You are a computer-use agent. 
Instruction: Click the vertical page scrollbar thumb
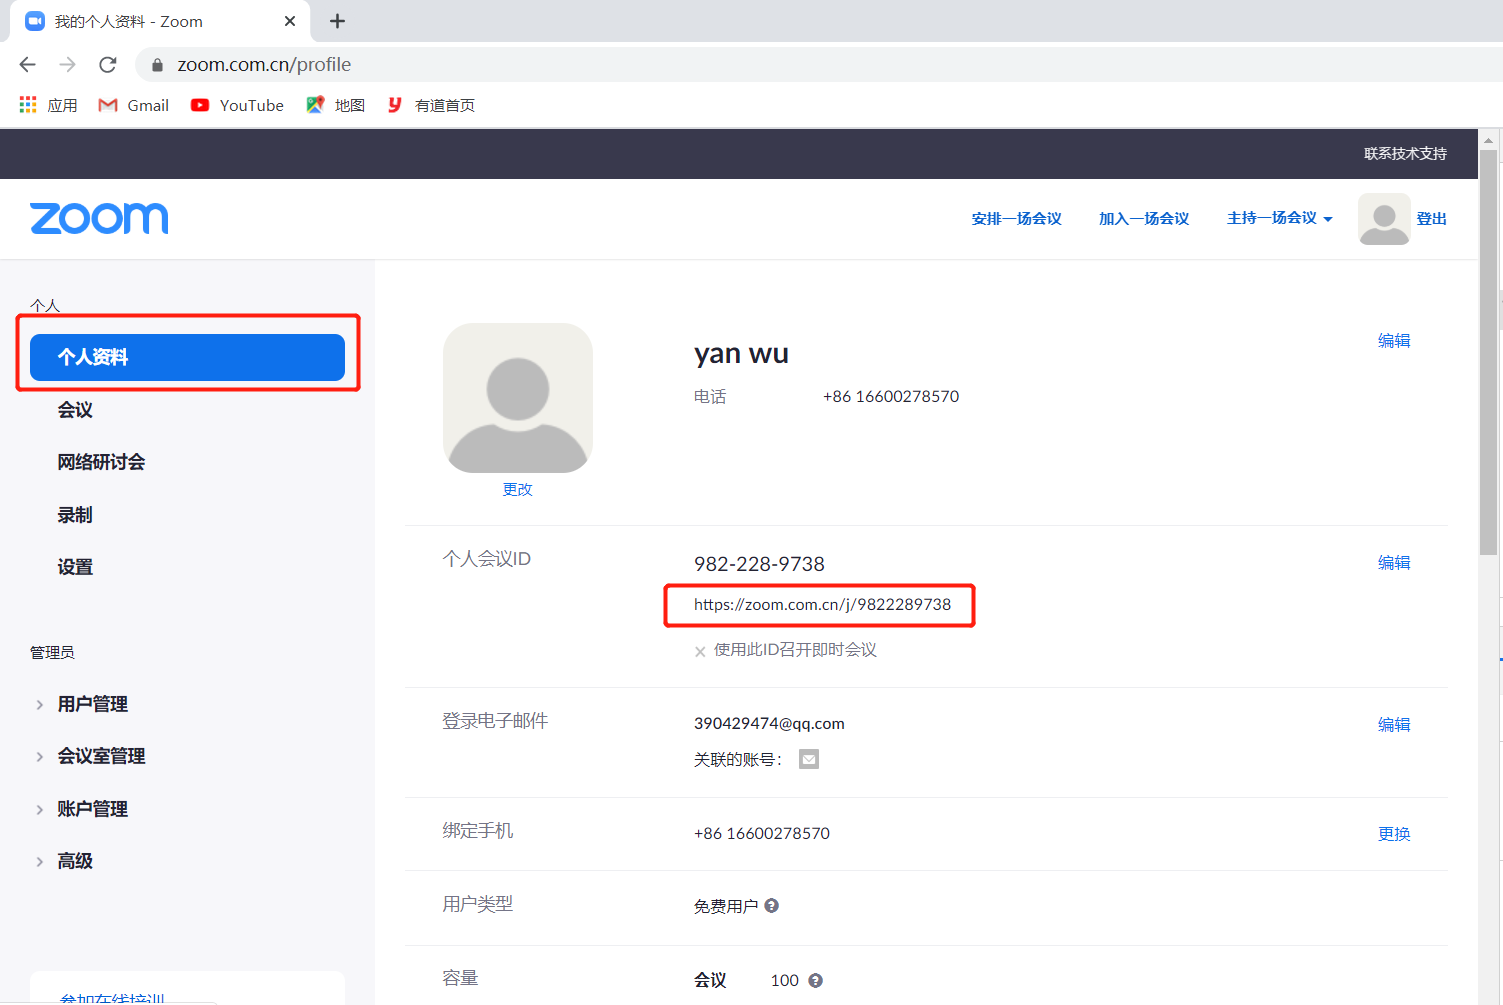click(x=1488, y=352)
